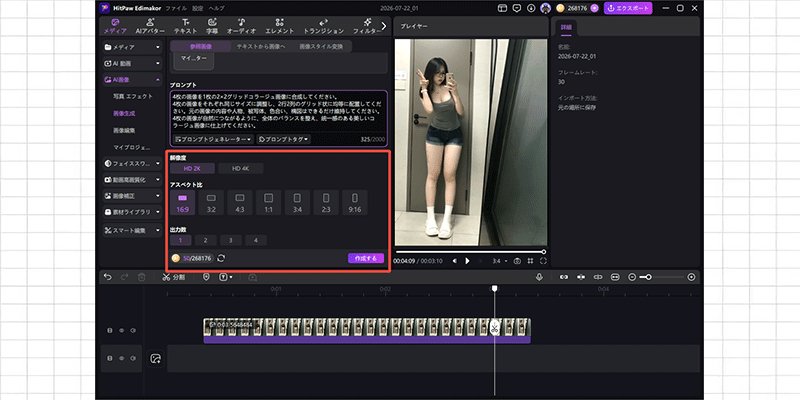
Task: Click the timeline zoom-out minus icon
Action: click(x=632, y=277)
